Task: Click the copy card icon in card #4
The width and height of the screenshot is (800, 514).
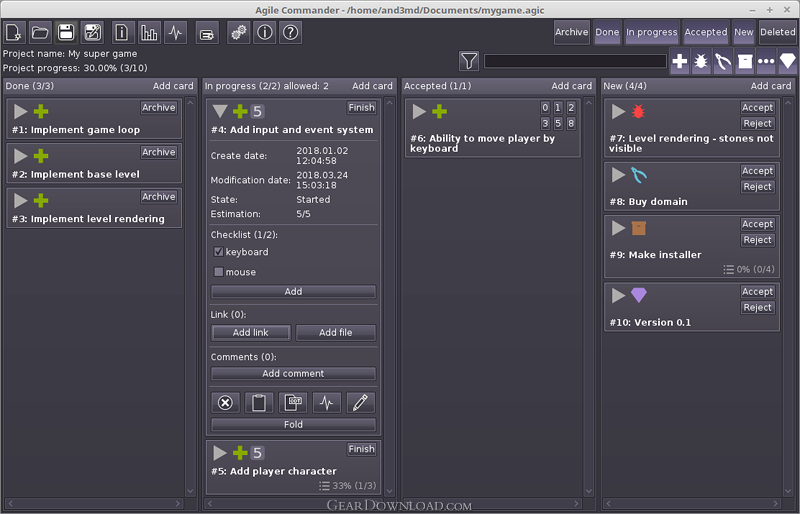Action: 293,403
